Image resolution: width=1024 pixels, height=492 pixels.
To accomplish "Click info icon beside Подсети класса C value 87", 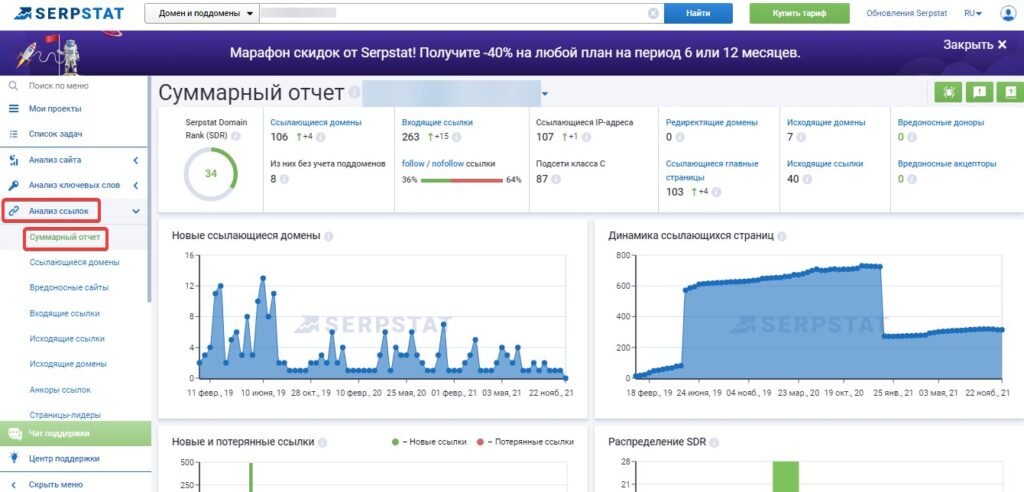I will (x=555, y=179).
